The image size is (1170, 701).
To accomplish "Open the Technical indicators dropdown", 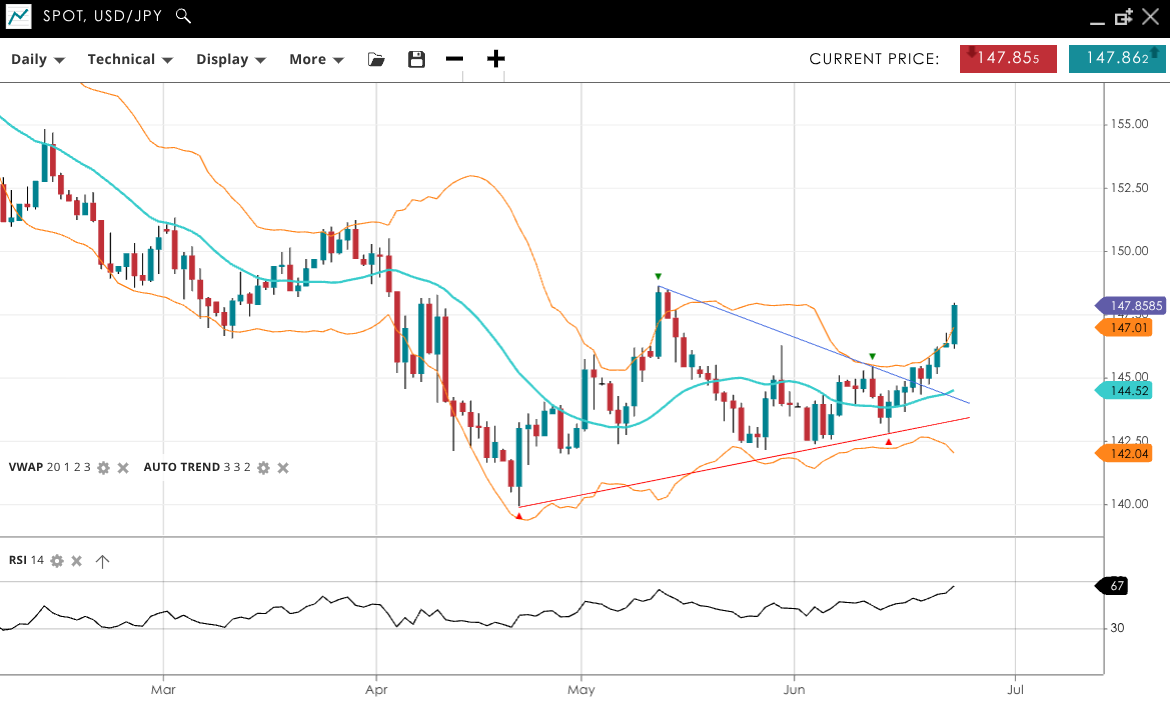I will (x=130, y=59).
